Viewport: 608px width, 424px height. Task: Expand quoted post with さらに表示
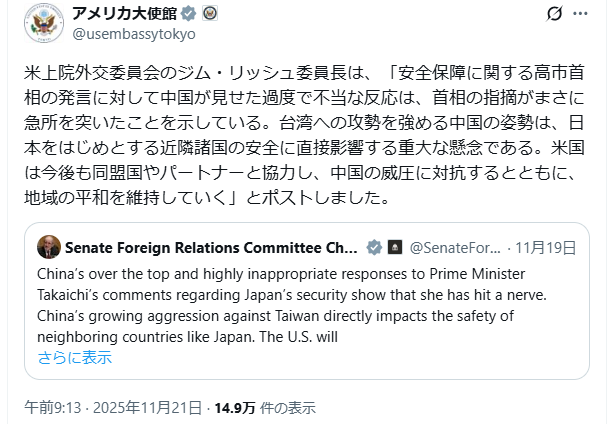(75, 357)
